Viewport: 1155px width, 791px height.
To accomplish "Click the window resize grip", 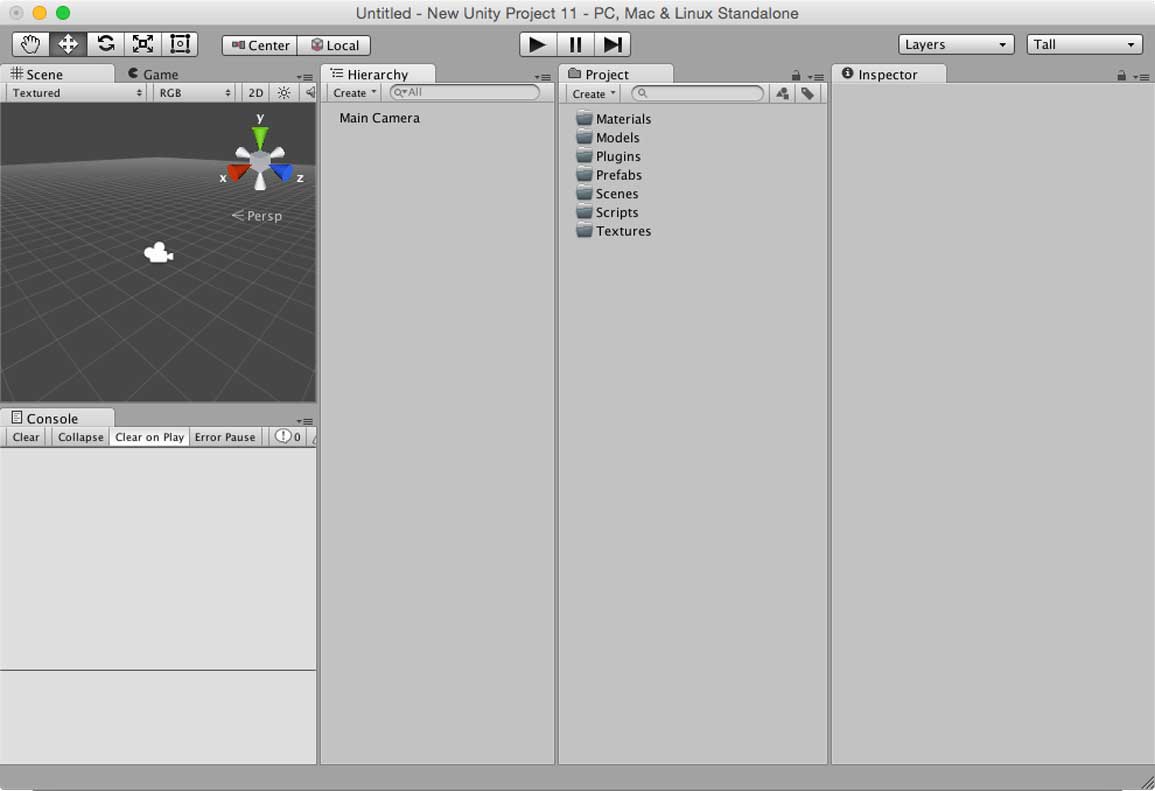I will [1146, 781].
